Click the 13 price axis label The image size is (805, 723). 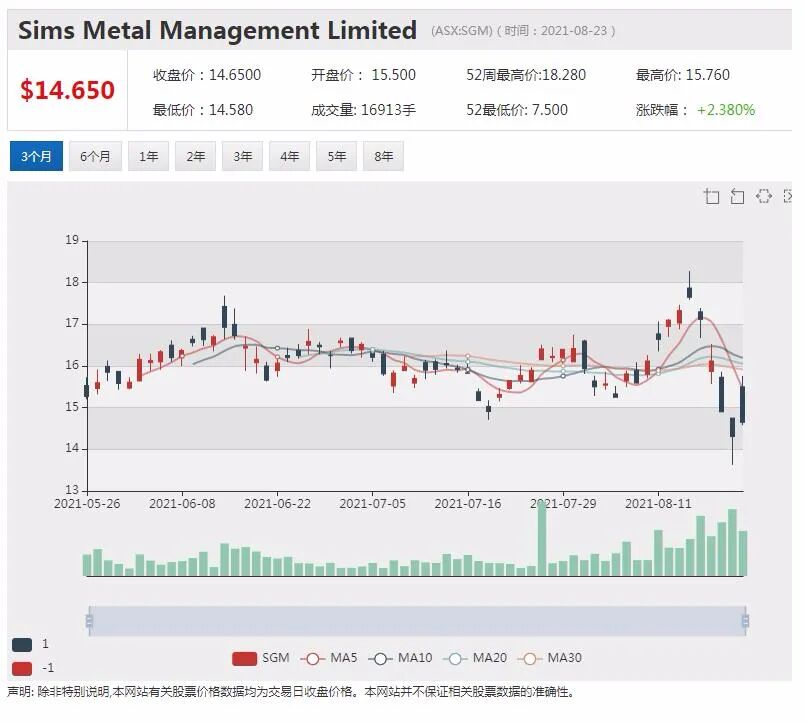pyautogui.click(x=72, y=490)
